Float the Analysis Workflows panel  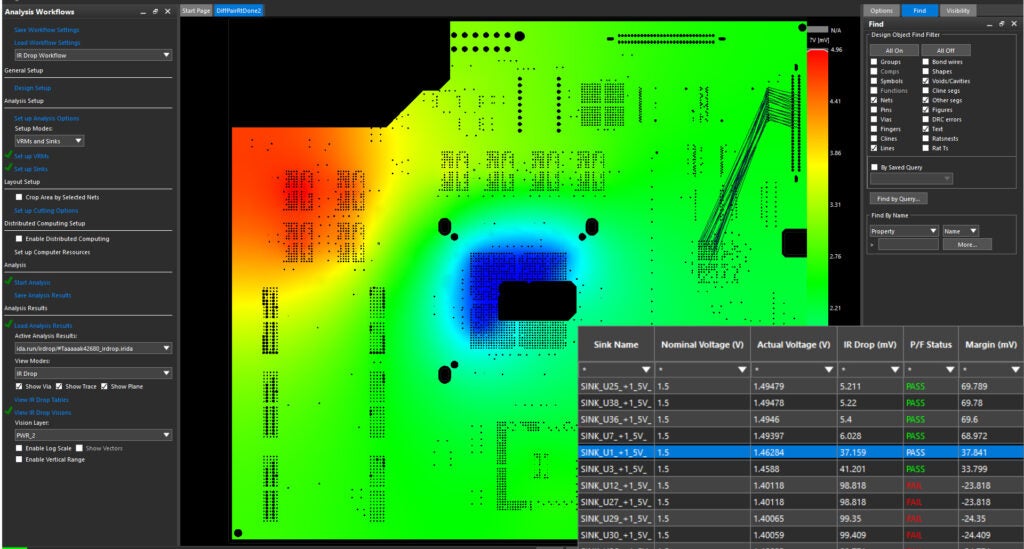[155, 12]
